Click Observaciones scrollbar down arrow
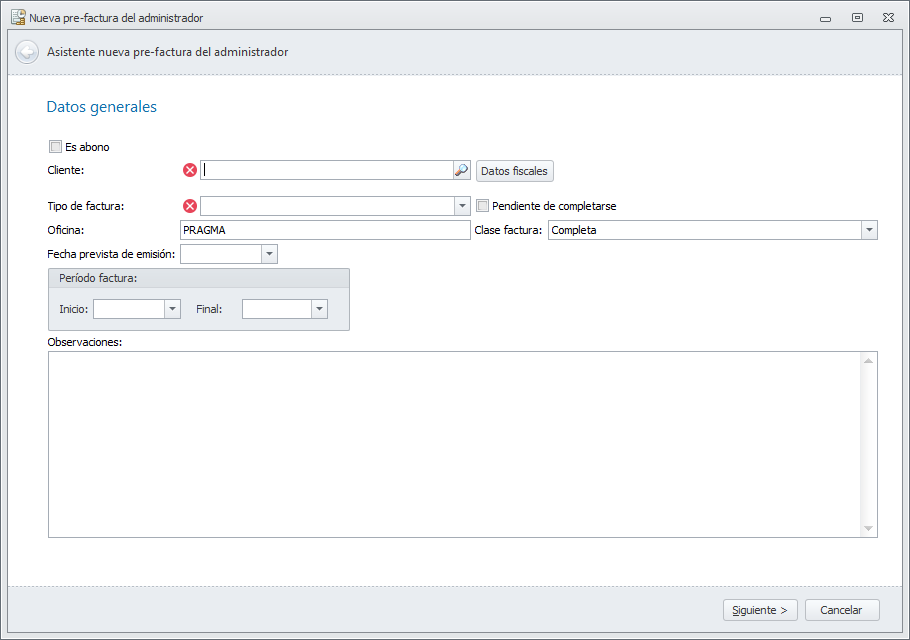This screenshot has height=640, width=910. click(868, 528)
